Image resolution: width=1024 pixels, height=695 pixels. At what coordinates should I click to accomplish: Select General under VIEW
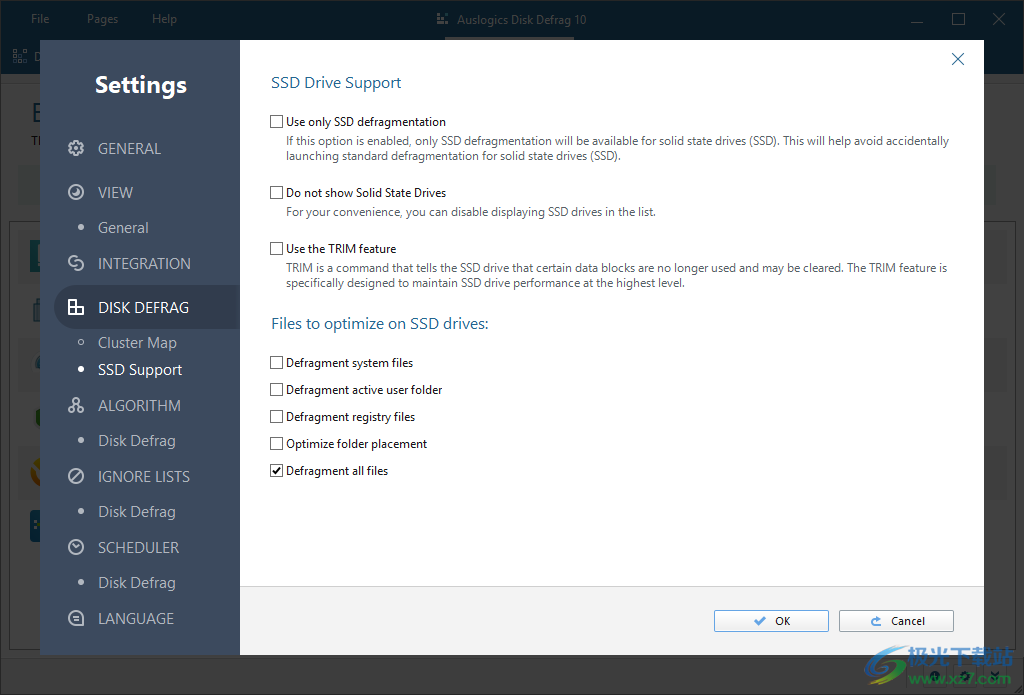(123, 228)
